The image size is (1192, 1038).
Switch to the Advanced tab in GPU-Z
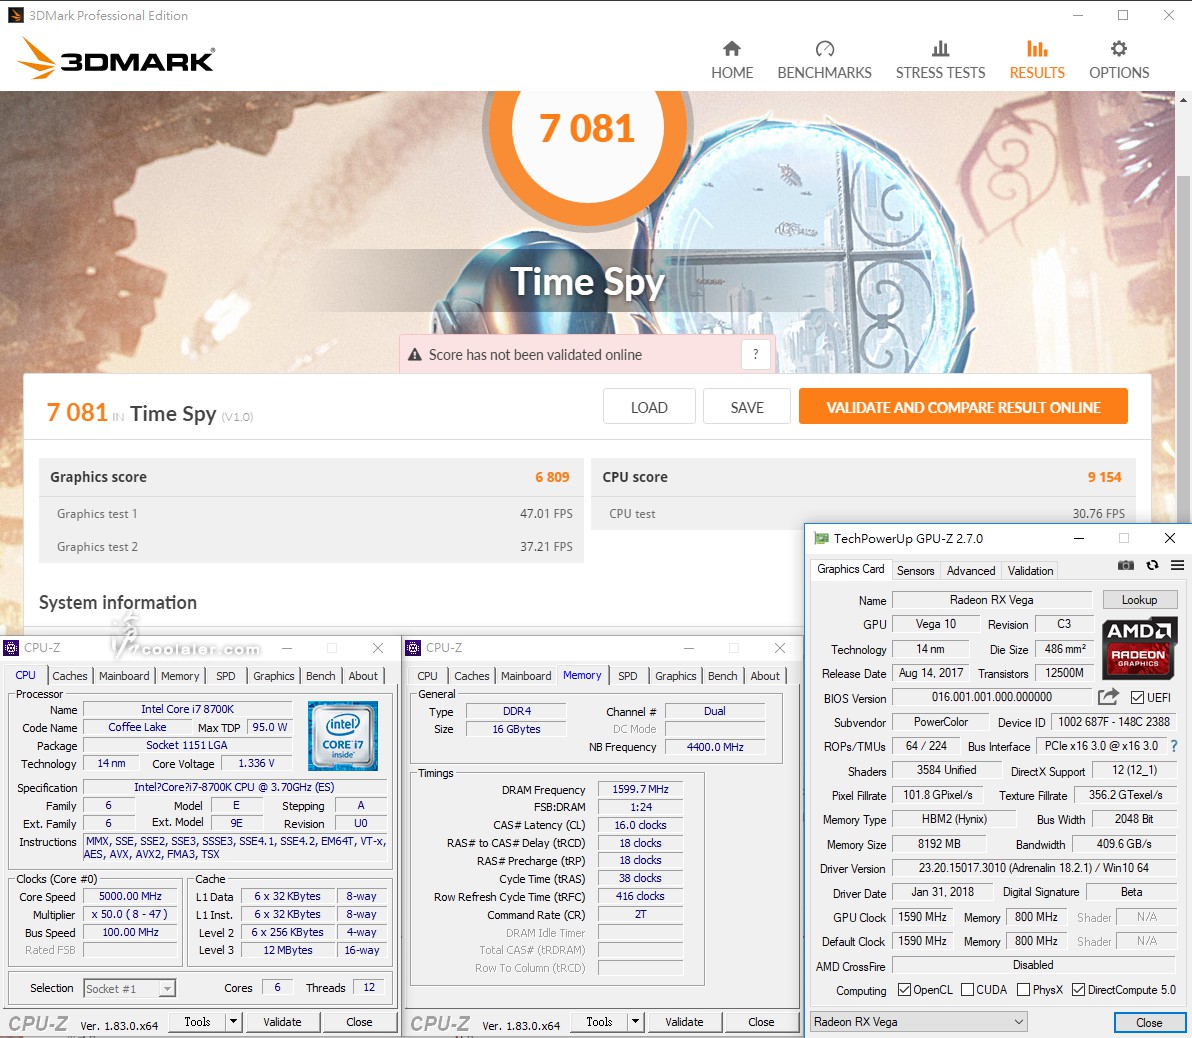click(971, 570)
